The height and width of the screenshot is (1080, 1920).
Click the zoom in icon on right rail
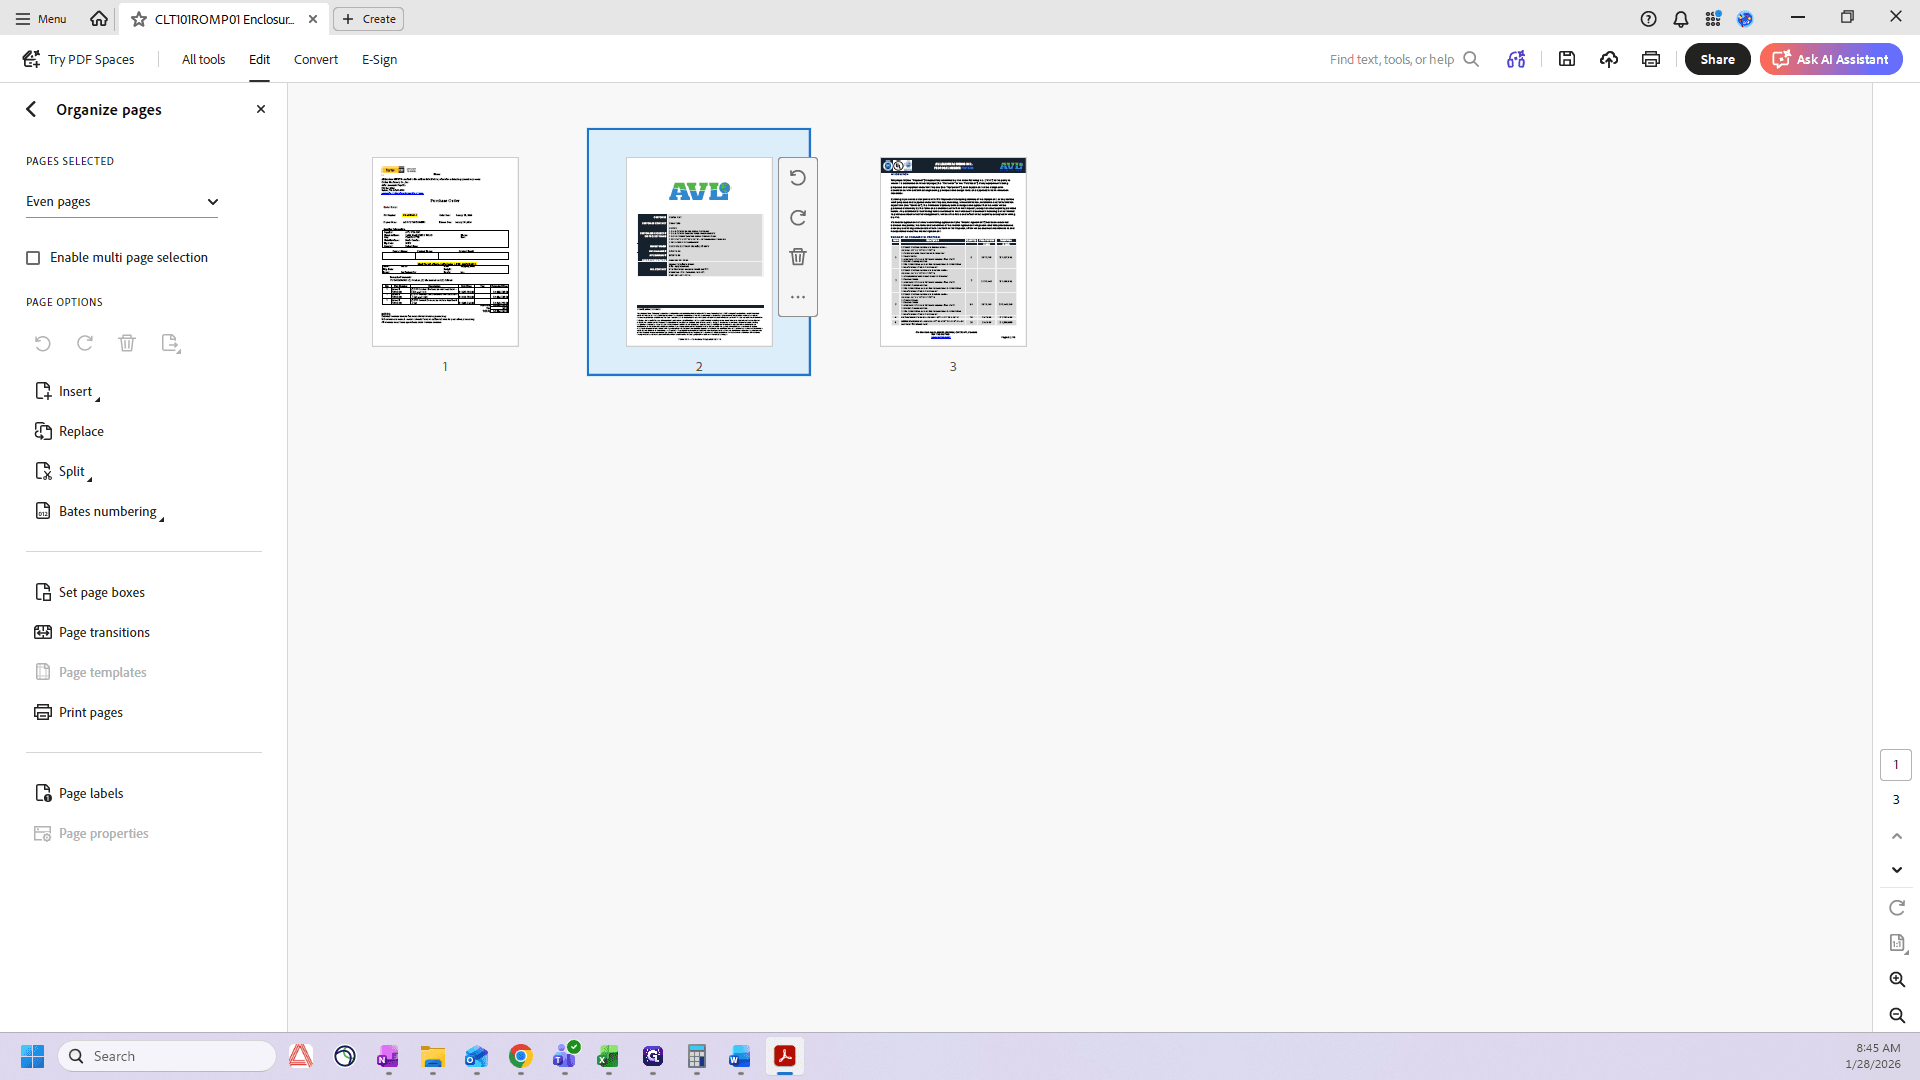click(x=1897, y=979)
